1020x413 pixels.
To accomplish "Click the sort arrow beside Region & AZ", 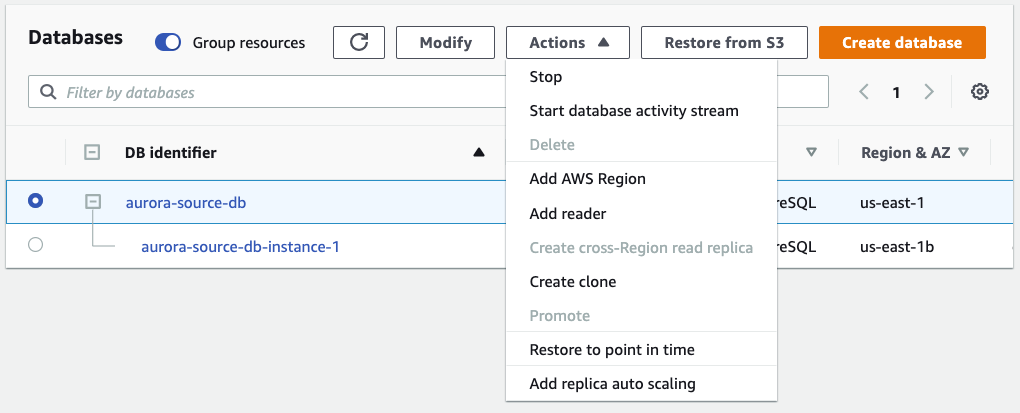I will coord(964,153).
